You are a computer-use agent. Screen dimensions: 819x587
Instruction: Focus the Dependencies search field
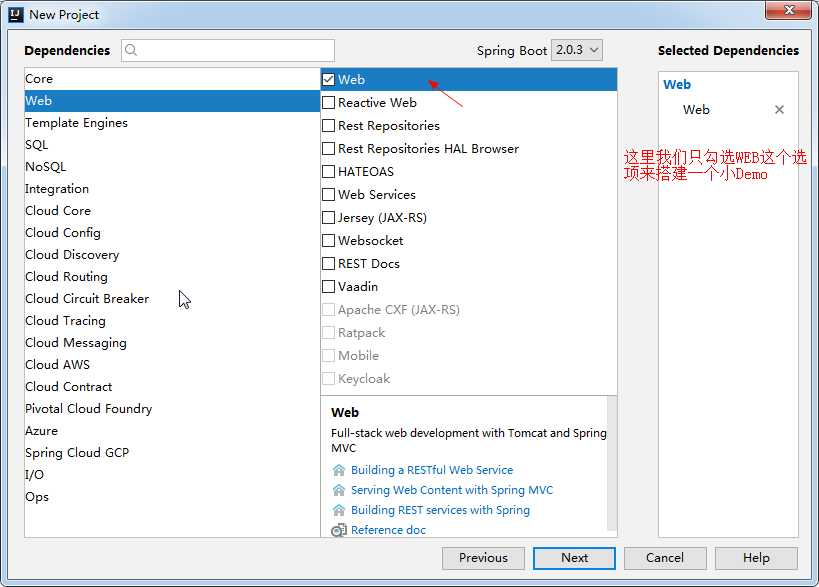point(228,50)
